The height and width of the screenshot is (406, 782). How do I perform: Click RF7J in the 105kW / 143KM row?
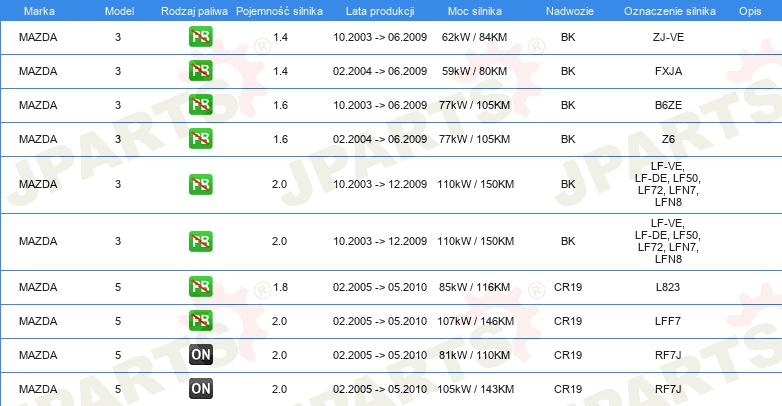668,389
